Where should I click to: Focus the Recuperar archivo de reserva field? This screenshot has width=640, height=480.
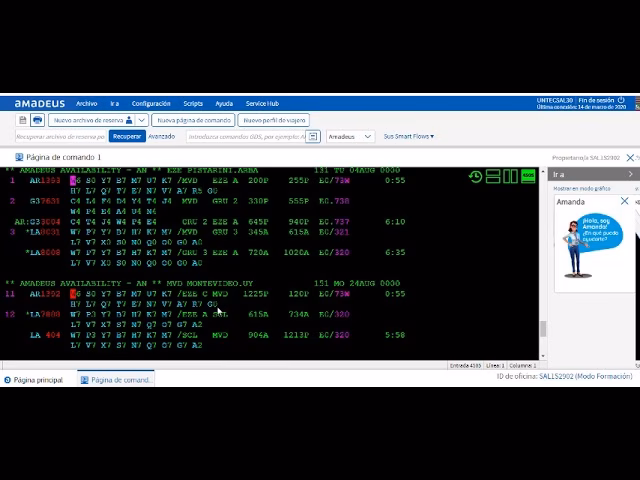click(60, 136)
